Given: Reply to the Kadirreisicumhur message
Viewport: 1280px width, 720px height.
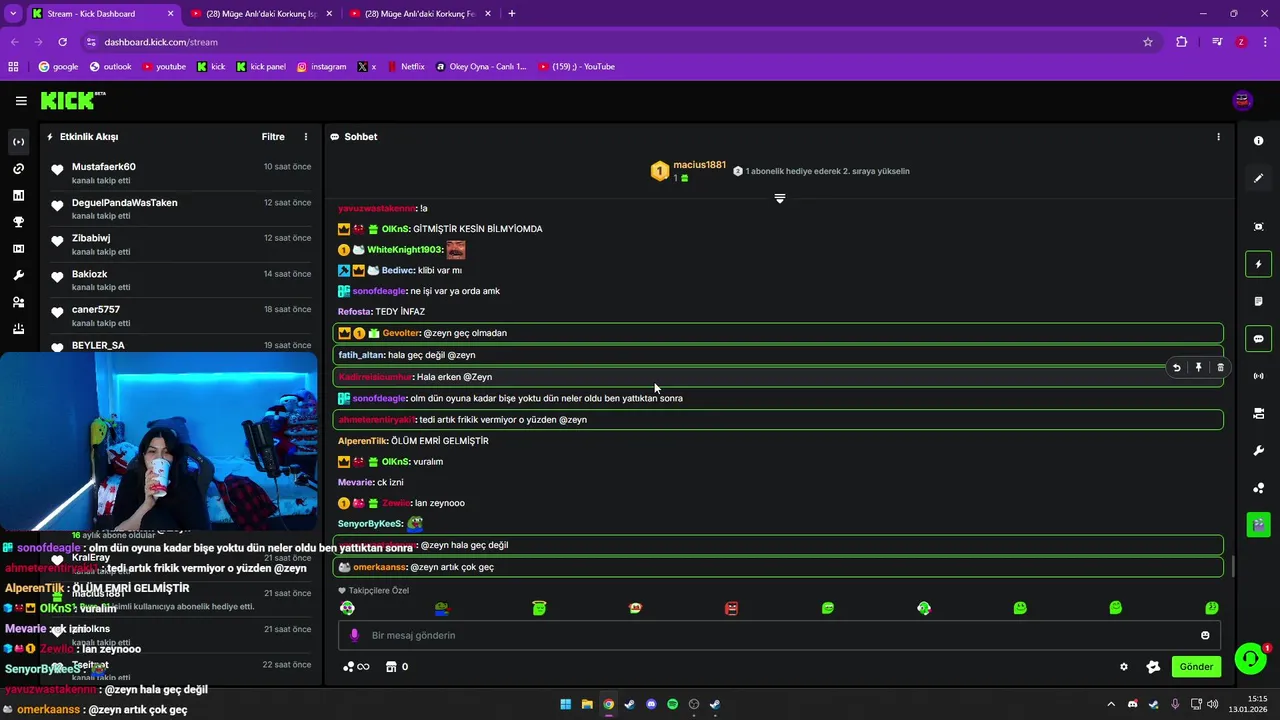Looking at the screenshot, I should coord(1176,367).
